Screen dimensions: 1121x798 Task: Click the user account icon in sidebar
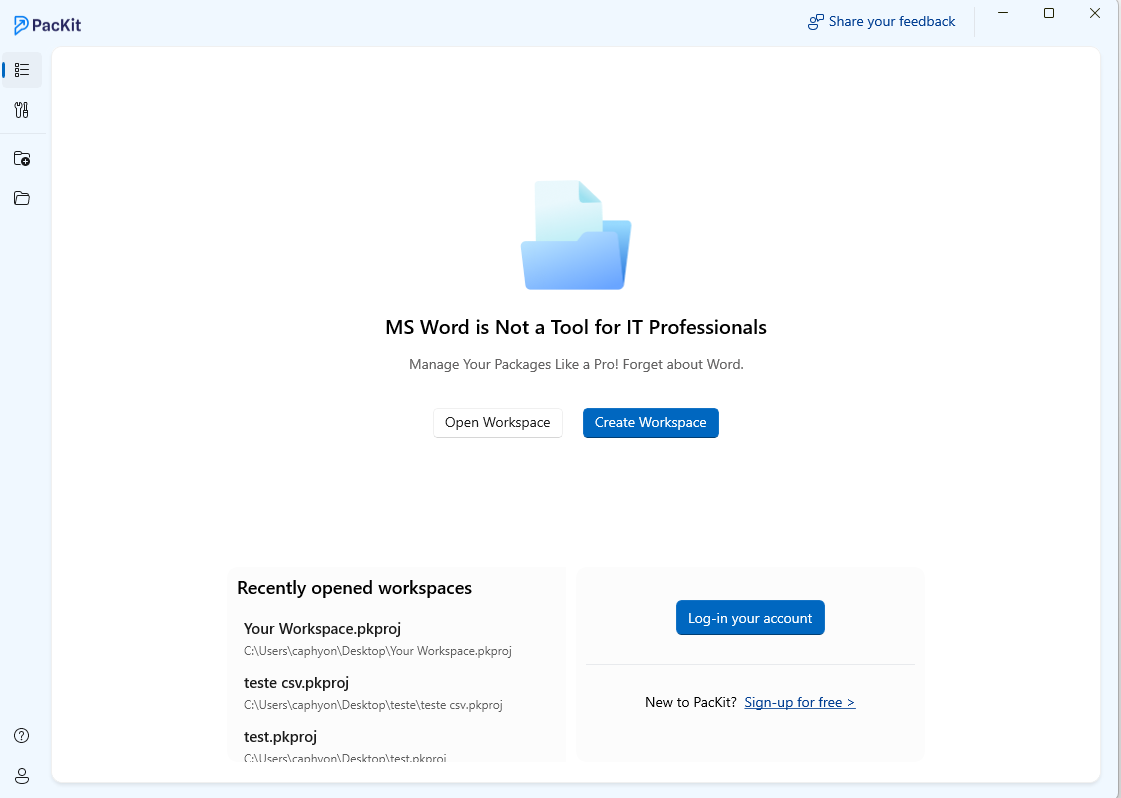click(x=22, y=776)
